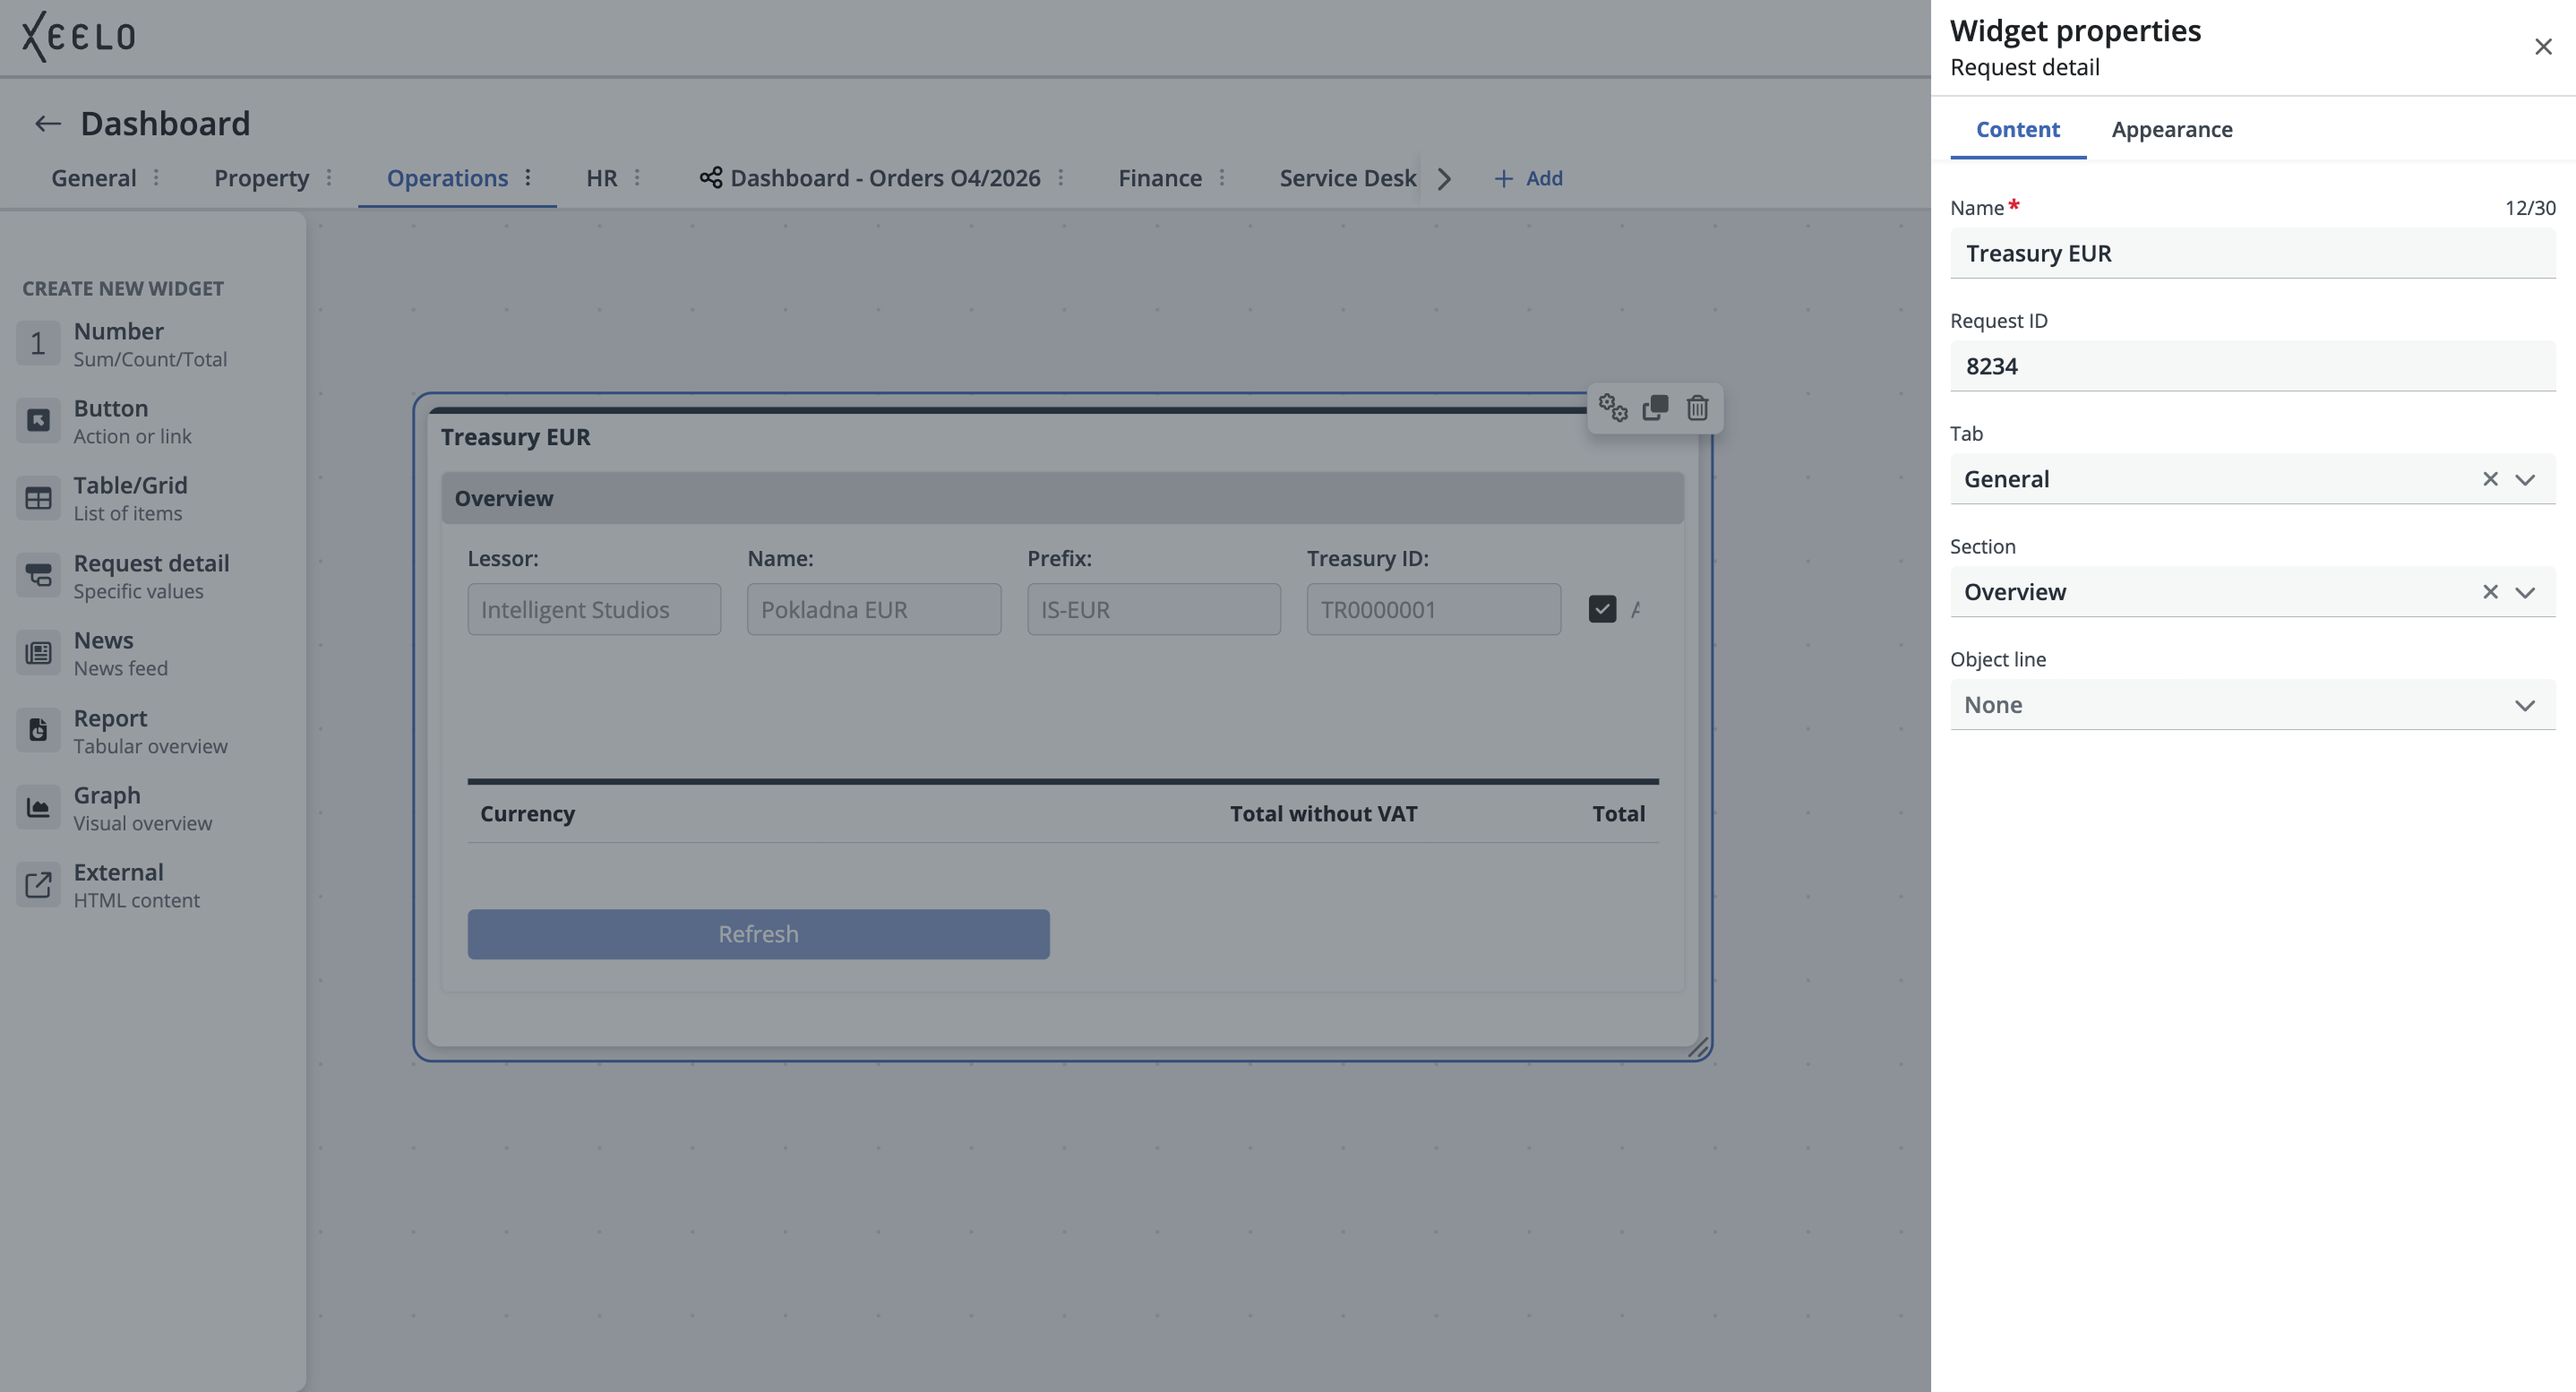Close the Widget properties panel
Viewport: 2576px width, 1392px height.
pyautogui.click(x=2543, y=47)
